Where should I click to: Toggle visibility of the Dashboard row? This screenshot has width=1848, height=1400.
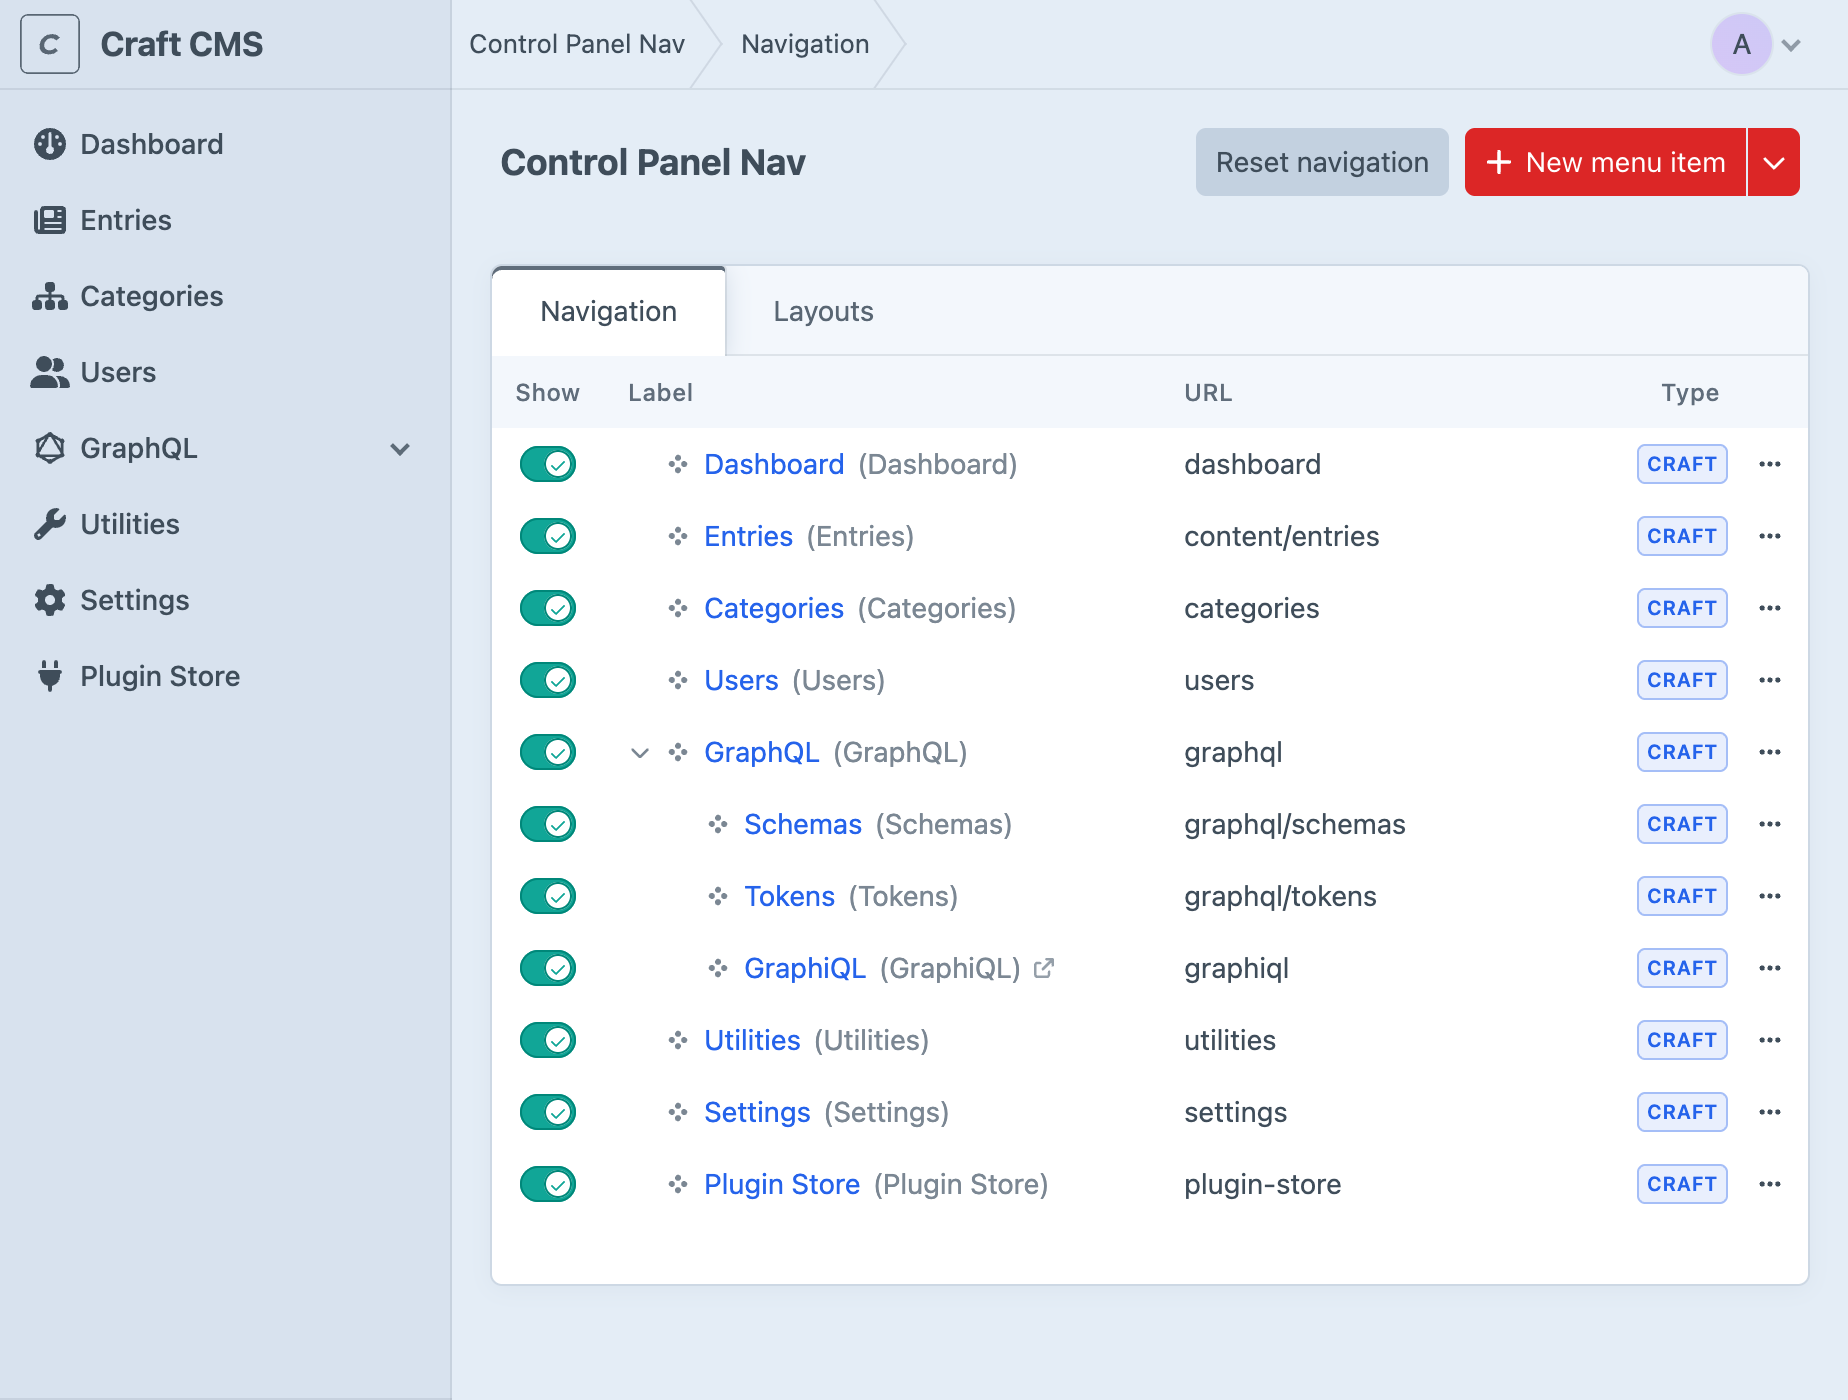pos(548,464)
